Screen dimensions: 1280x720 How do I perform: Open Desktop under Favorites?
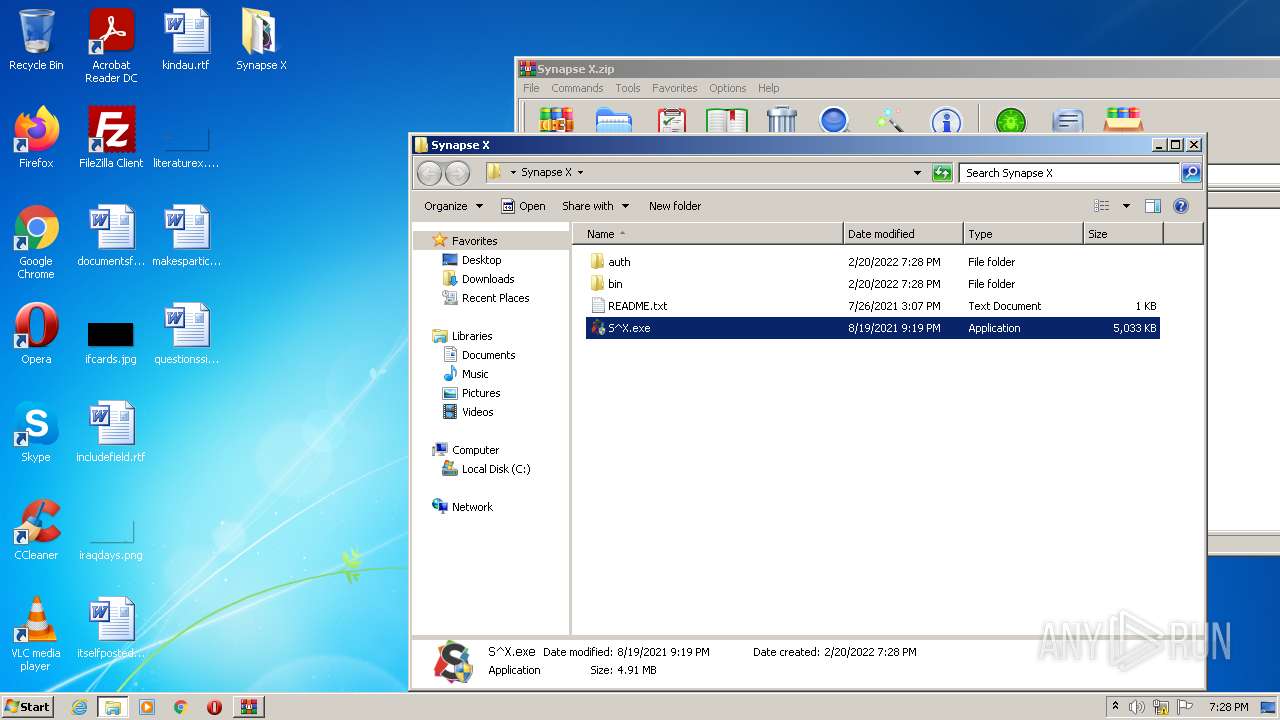click(x=481, y=260)
